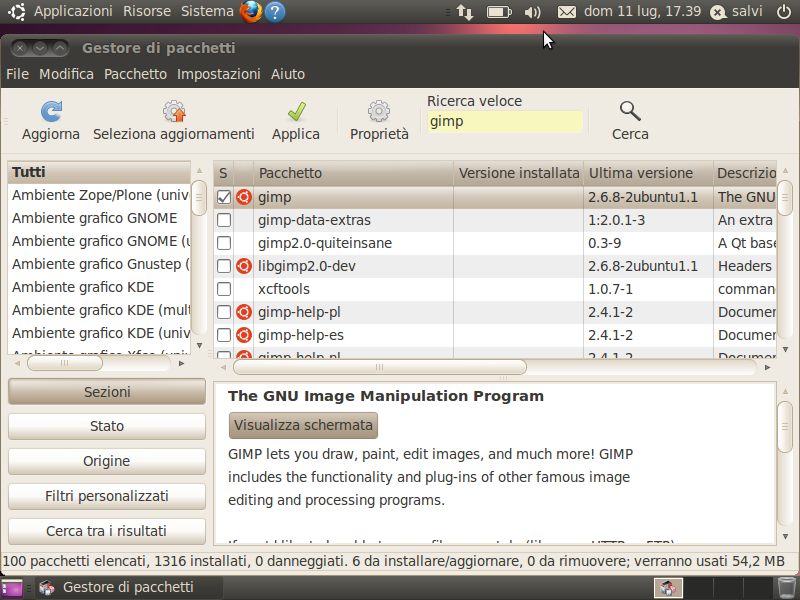The height and width of the screenshot is (600, 800).
Task: Open Filtri personalizzati
Action: [107, 496]
